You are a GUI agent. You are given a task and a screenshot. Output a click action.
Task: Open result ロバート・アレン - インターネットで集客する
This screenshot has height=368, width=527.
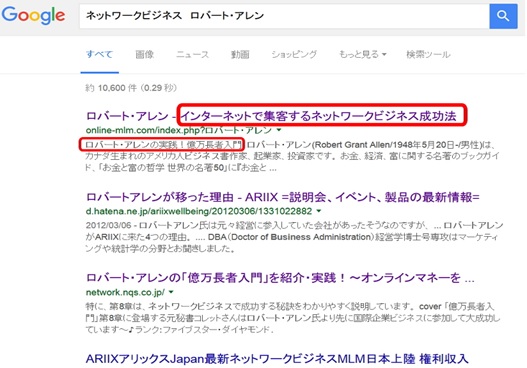click(x=271, y=116)
